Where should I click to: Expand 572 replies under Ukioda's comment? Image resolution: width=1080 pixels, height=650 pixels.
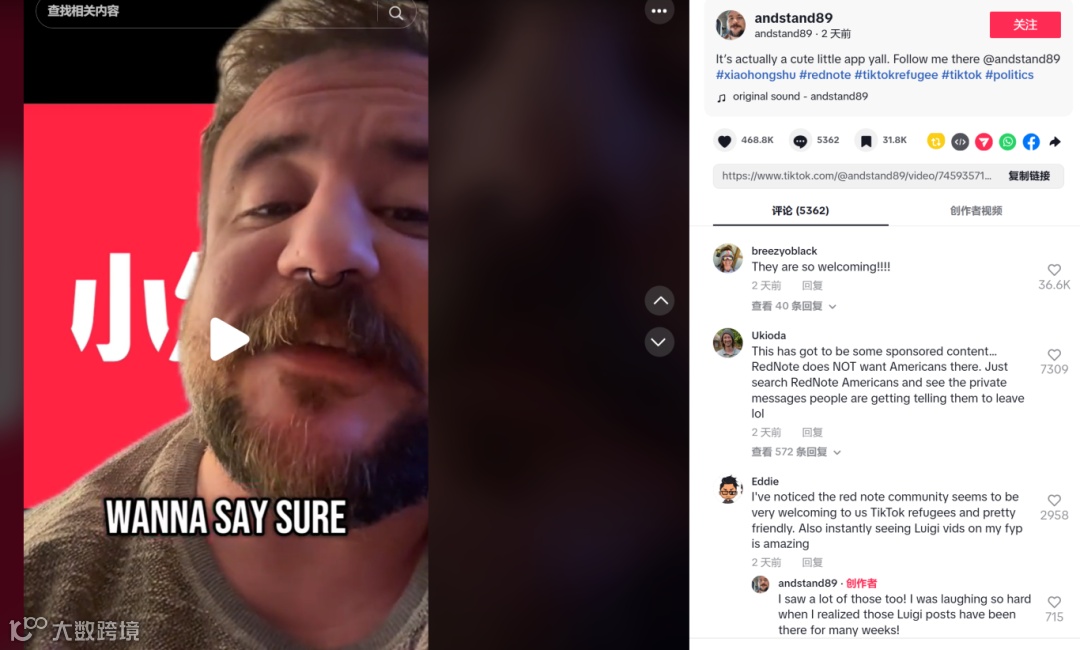click(x=796, y=452)
